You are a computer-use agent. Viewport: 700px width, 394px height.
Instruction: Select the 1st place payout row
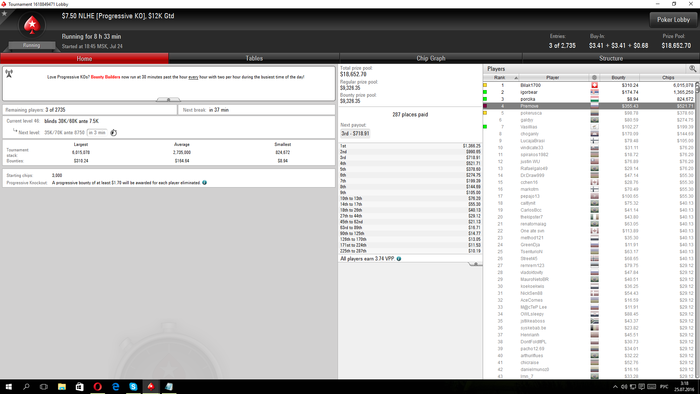[410, 146]
